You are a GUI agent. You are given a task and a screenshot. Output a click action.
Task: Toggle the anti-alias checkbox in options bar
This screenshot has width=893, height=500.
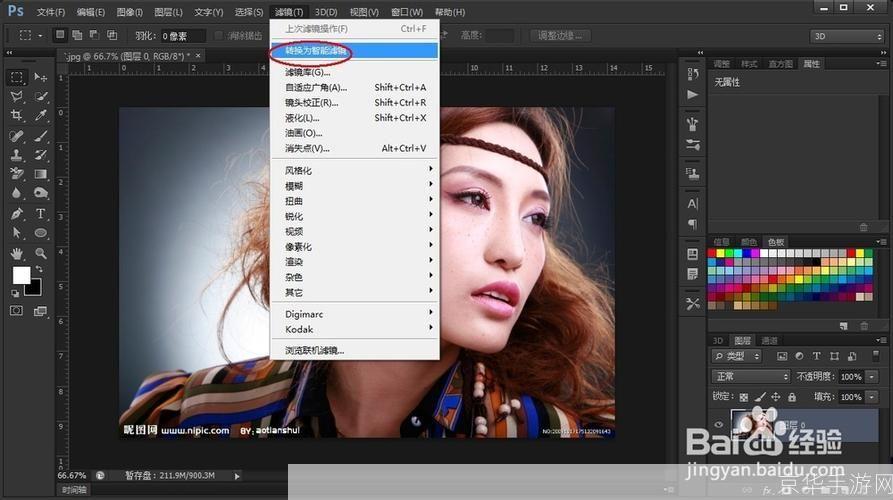tap(219, 35)
